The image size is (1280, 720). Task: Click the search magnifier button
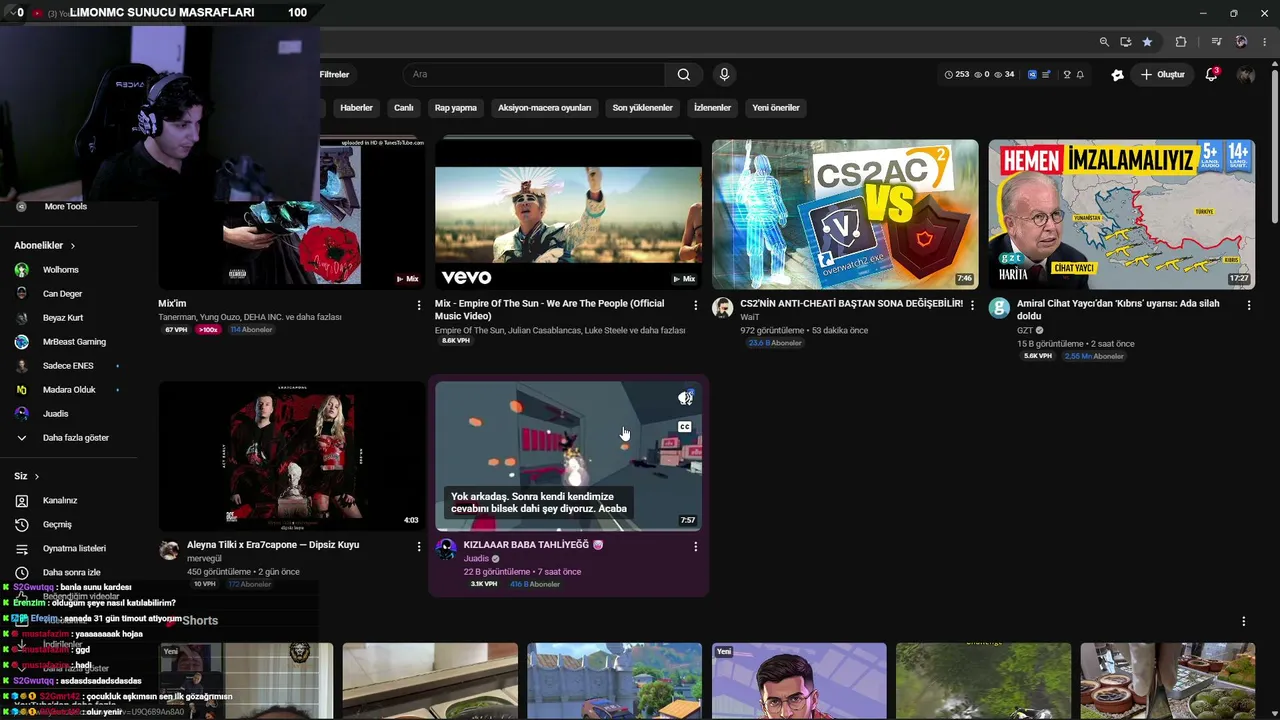tap(684, 74)
